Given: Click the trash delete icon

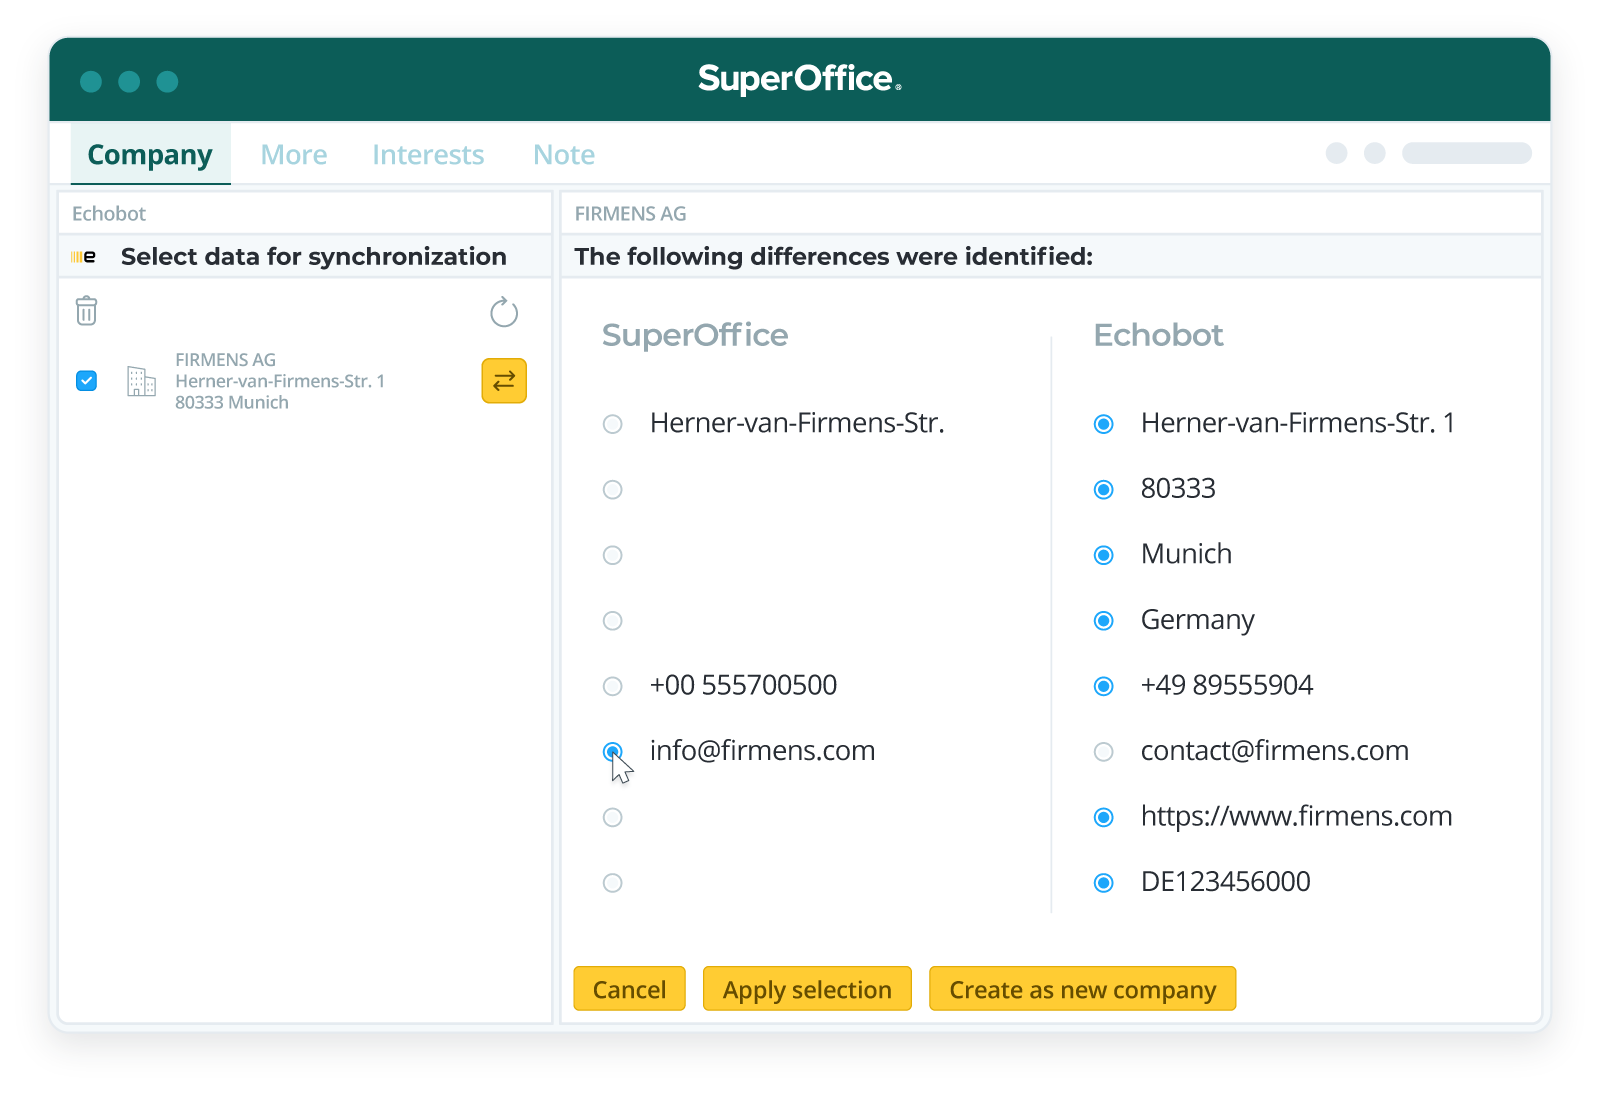Looking at the screenshot, I should (x=87, y=311).
